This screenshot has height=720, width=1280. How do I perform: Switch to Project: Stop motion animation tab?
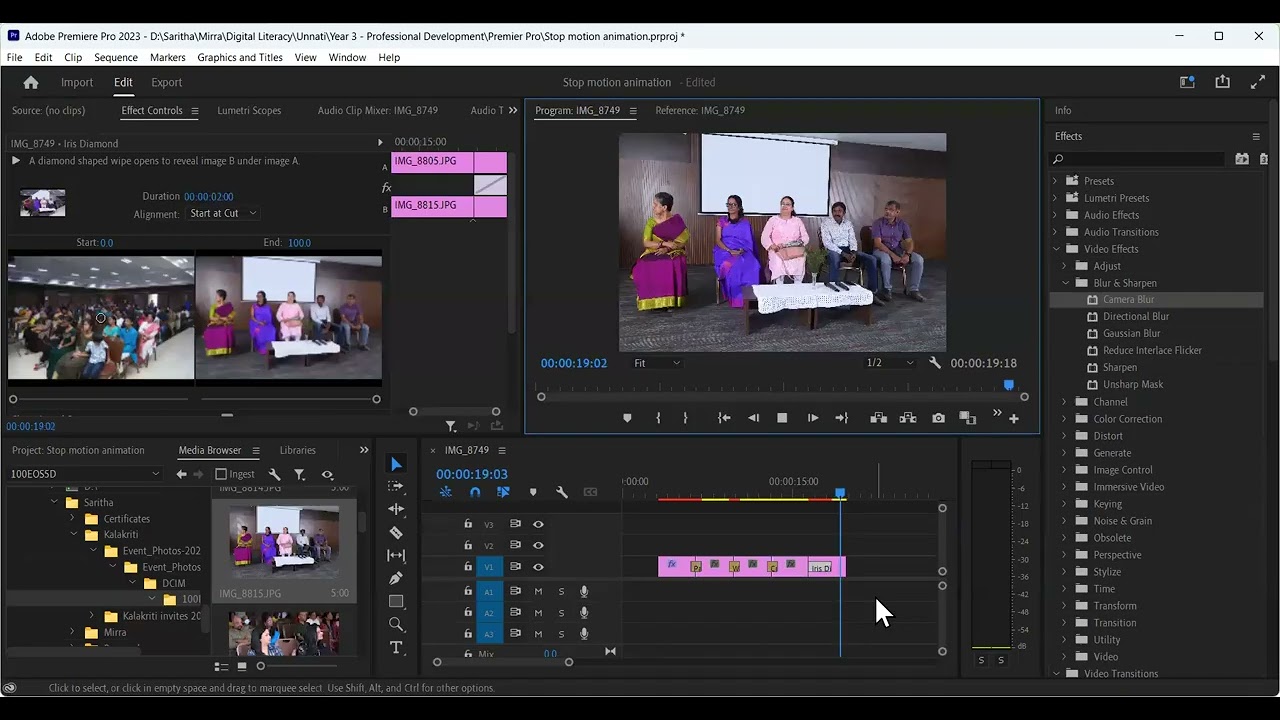coord(78,450)
